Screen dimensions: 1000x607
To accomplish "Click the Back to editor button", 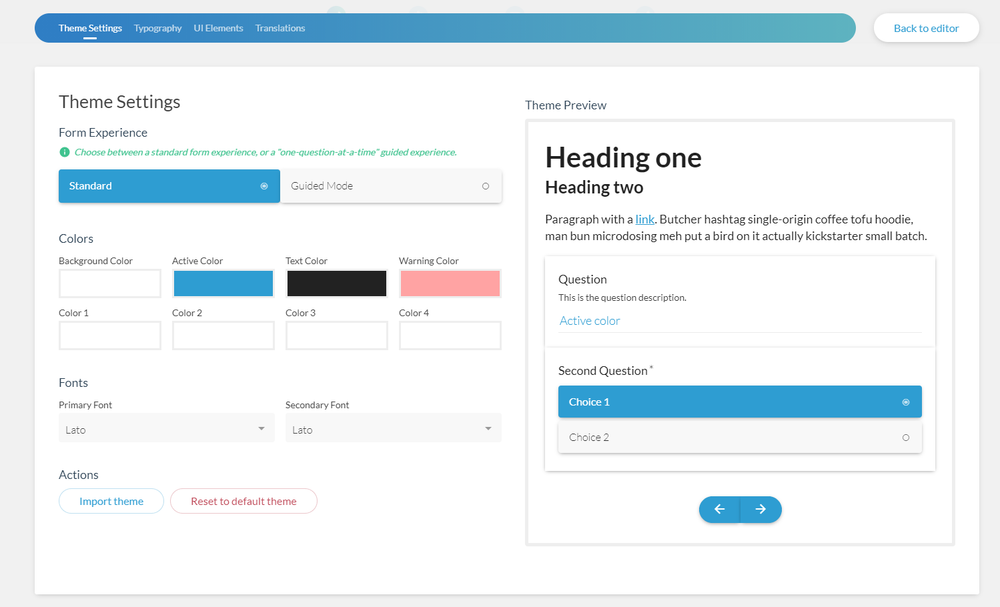I will pos(926,28).
